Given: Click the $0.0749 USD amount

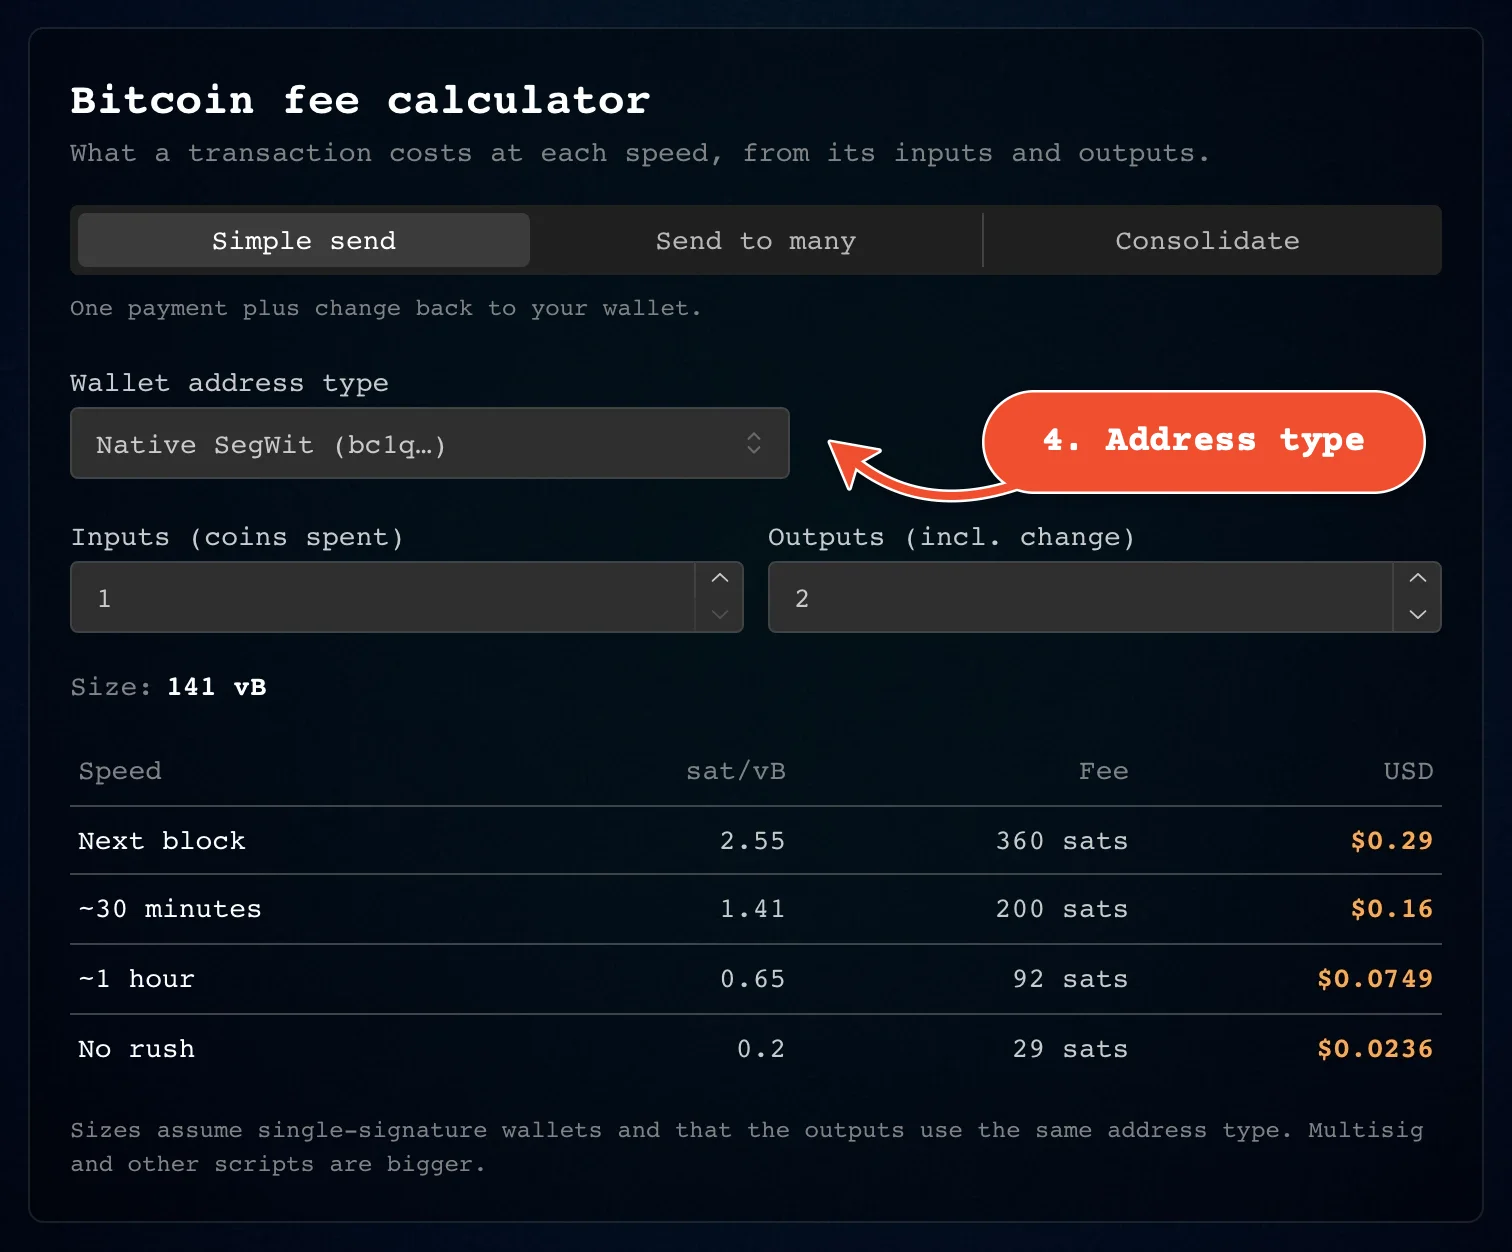Looking at the screenshot, I should (x=1375, y=979).
